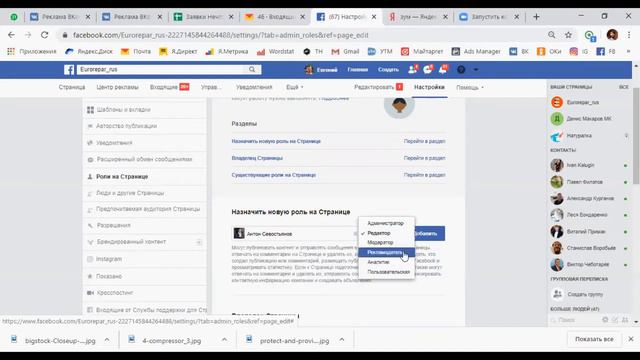Open the Владелец Страницы link
640x360 pixels.
point(257,158)
